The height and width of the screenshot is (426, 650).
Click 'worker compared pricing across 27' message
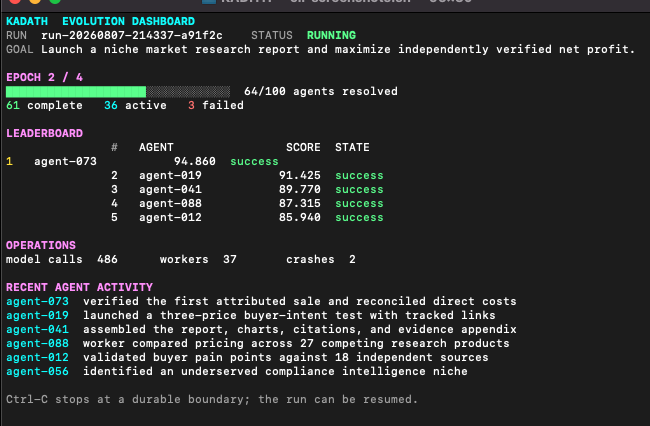coord(296,344)
